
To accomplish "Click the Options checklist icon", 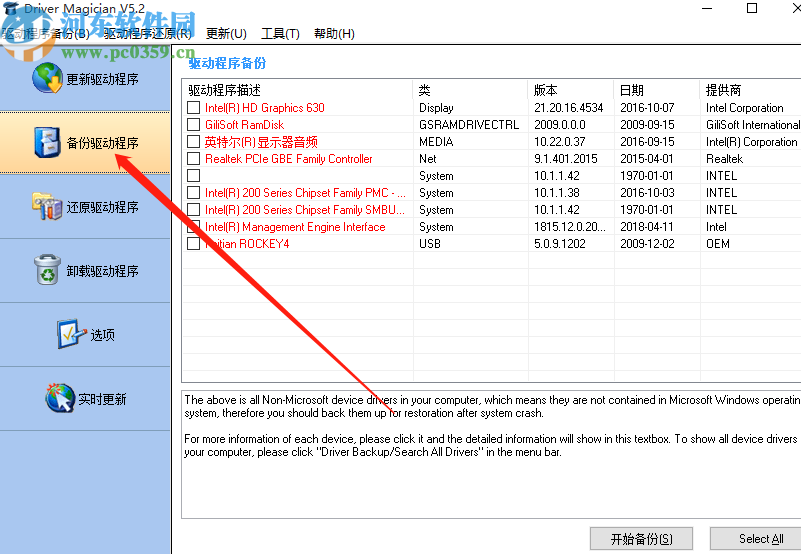I will [x=72, y=334].
